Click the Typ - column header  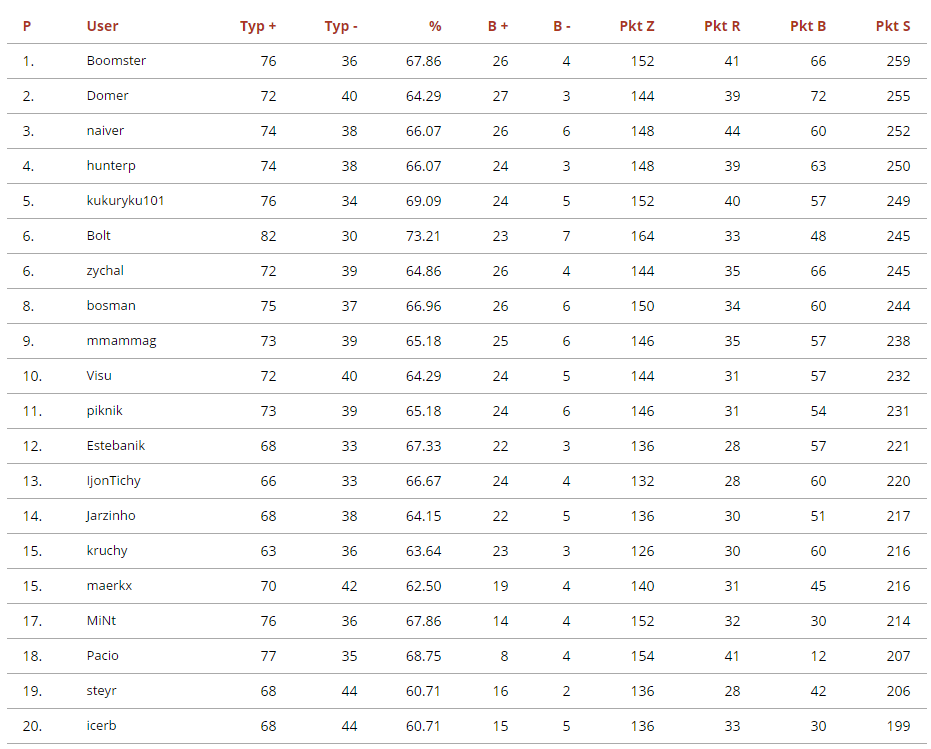[x=340, y=26]
